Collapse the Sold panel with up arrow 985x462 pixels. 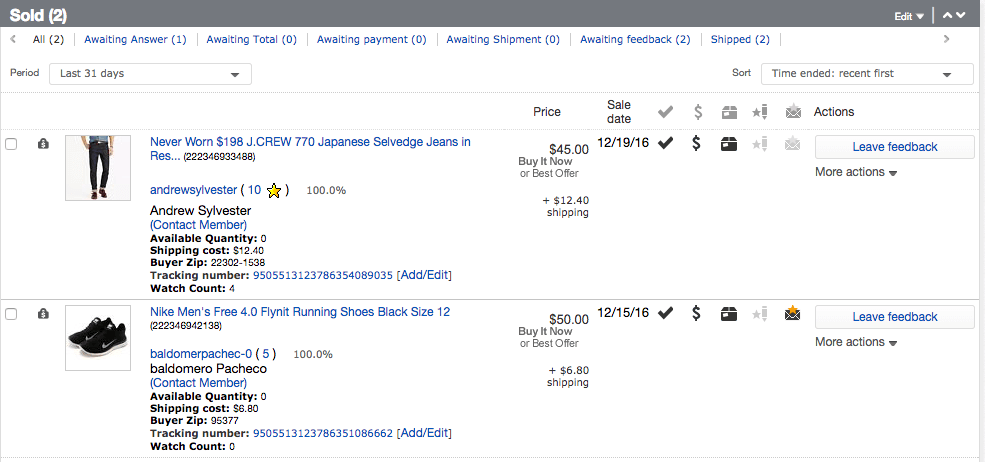(948, 15)
